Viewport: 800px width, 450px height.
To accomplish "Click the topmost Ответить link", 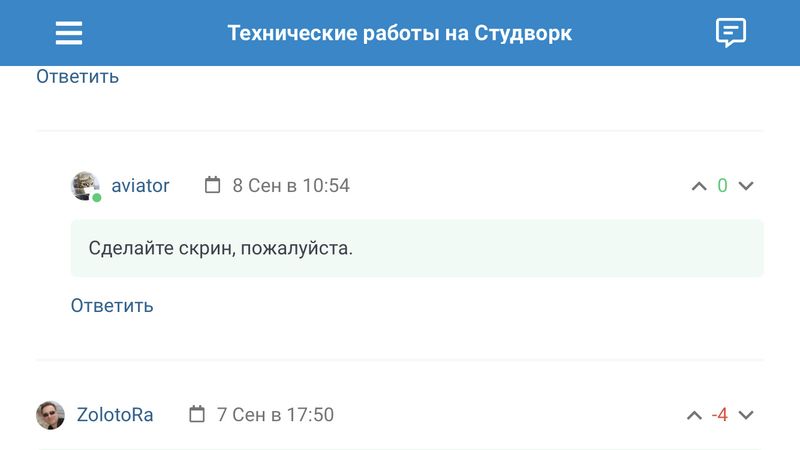I will [78, 76].
